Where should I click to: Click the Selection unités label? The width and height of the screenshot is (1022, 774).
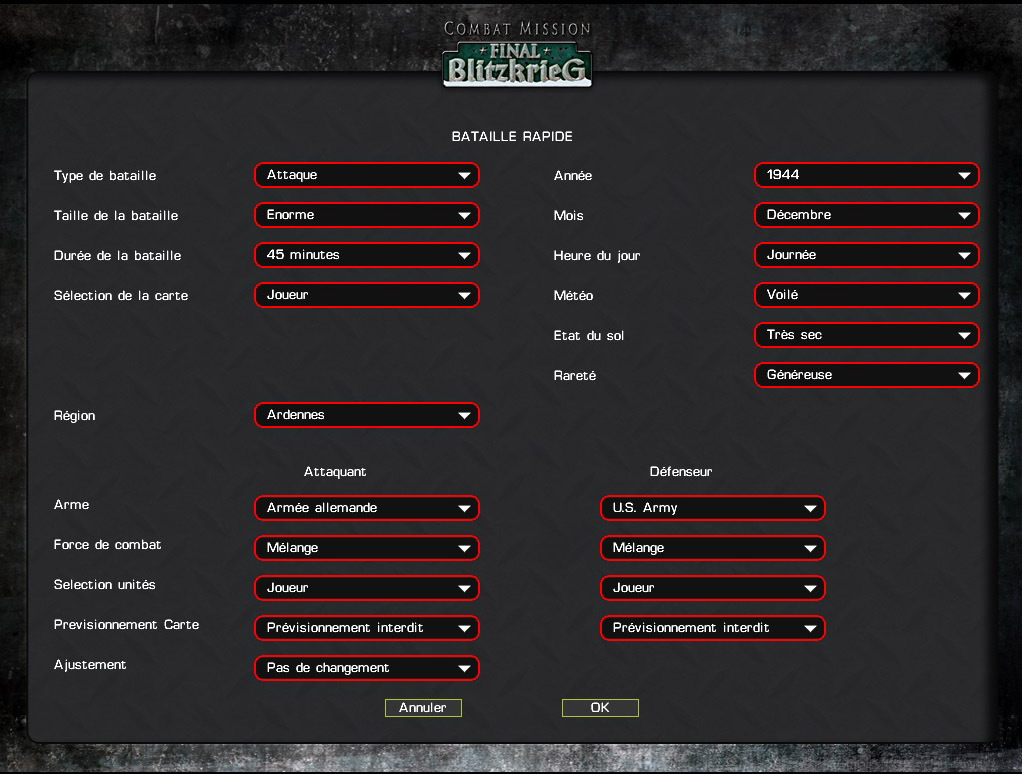(x=105, y=584)
